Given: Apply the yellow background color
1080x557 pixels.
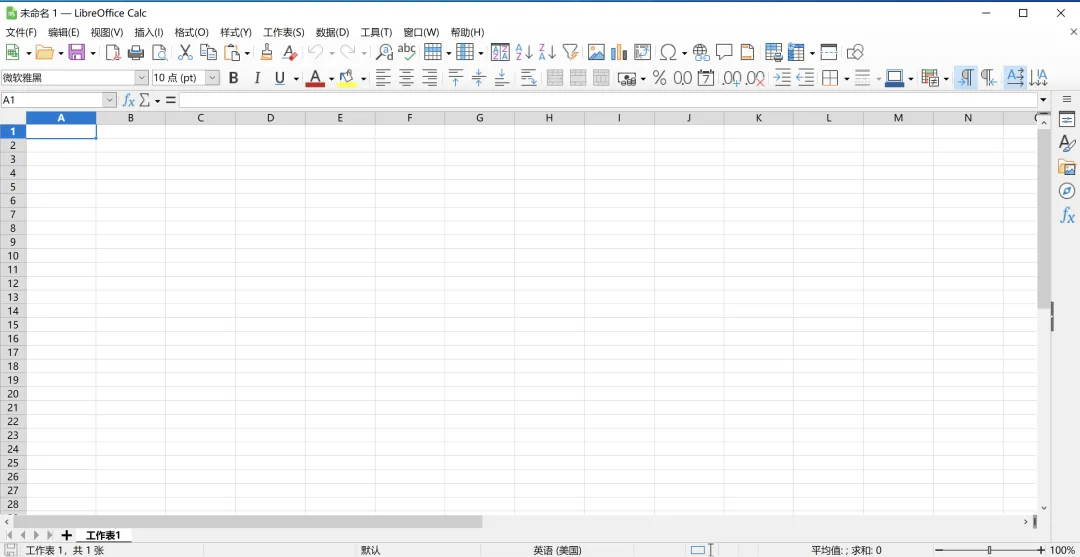Looking at the screenshot, I should [x=347, y=78].
